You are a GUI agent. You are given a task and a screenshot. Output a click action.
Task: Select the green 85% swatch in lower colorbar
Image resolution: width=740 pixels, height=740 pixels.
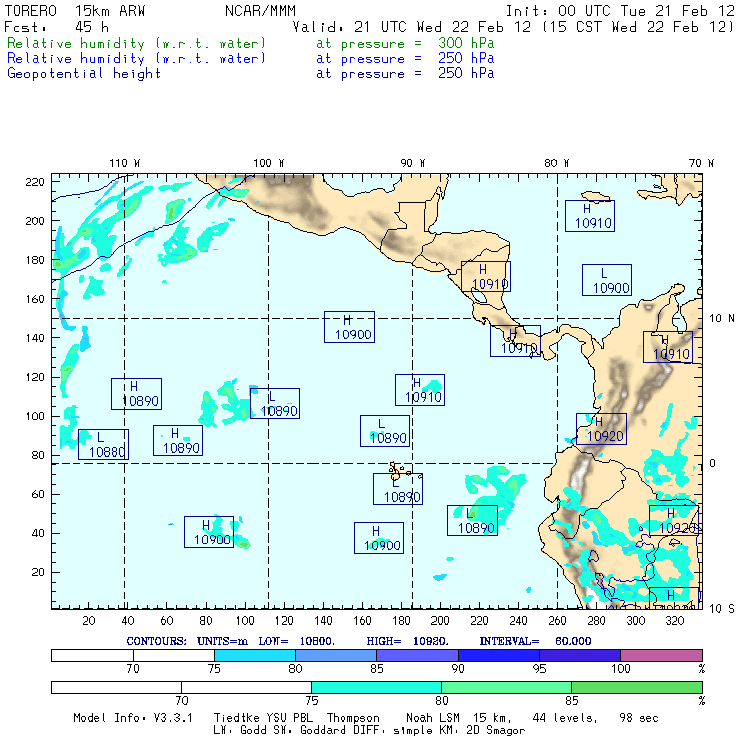tap(636, 688)
